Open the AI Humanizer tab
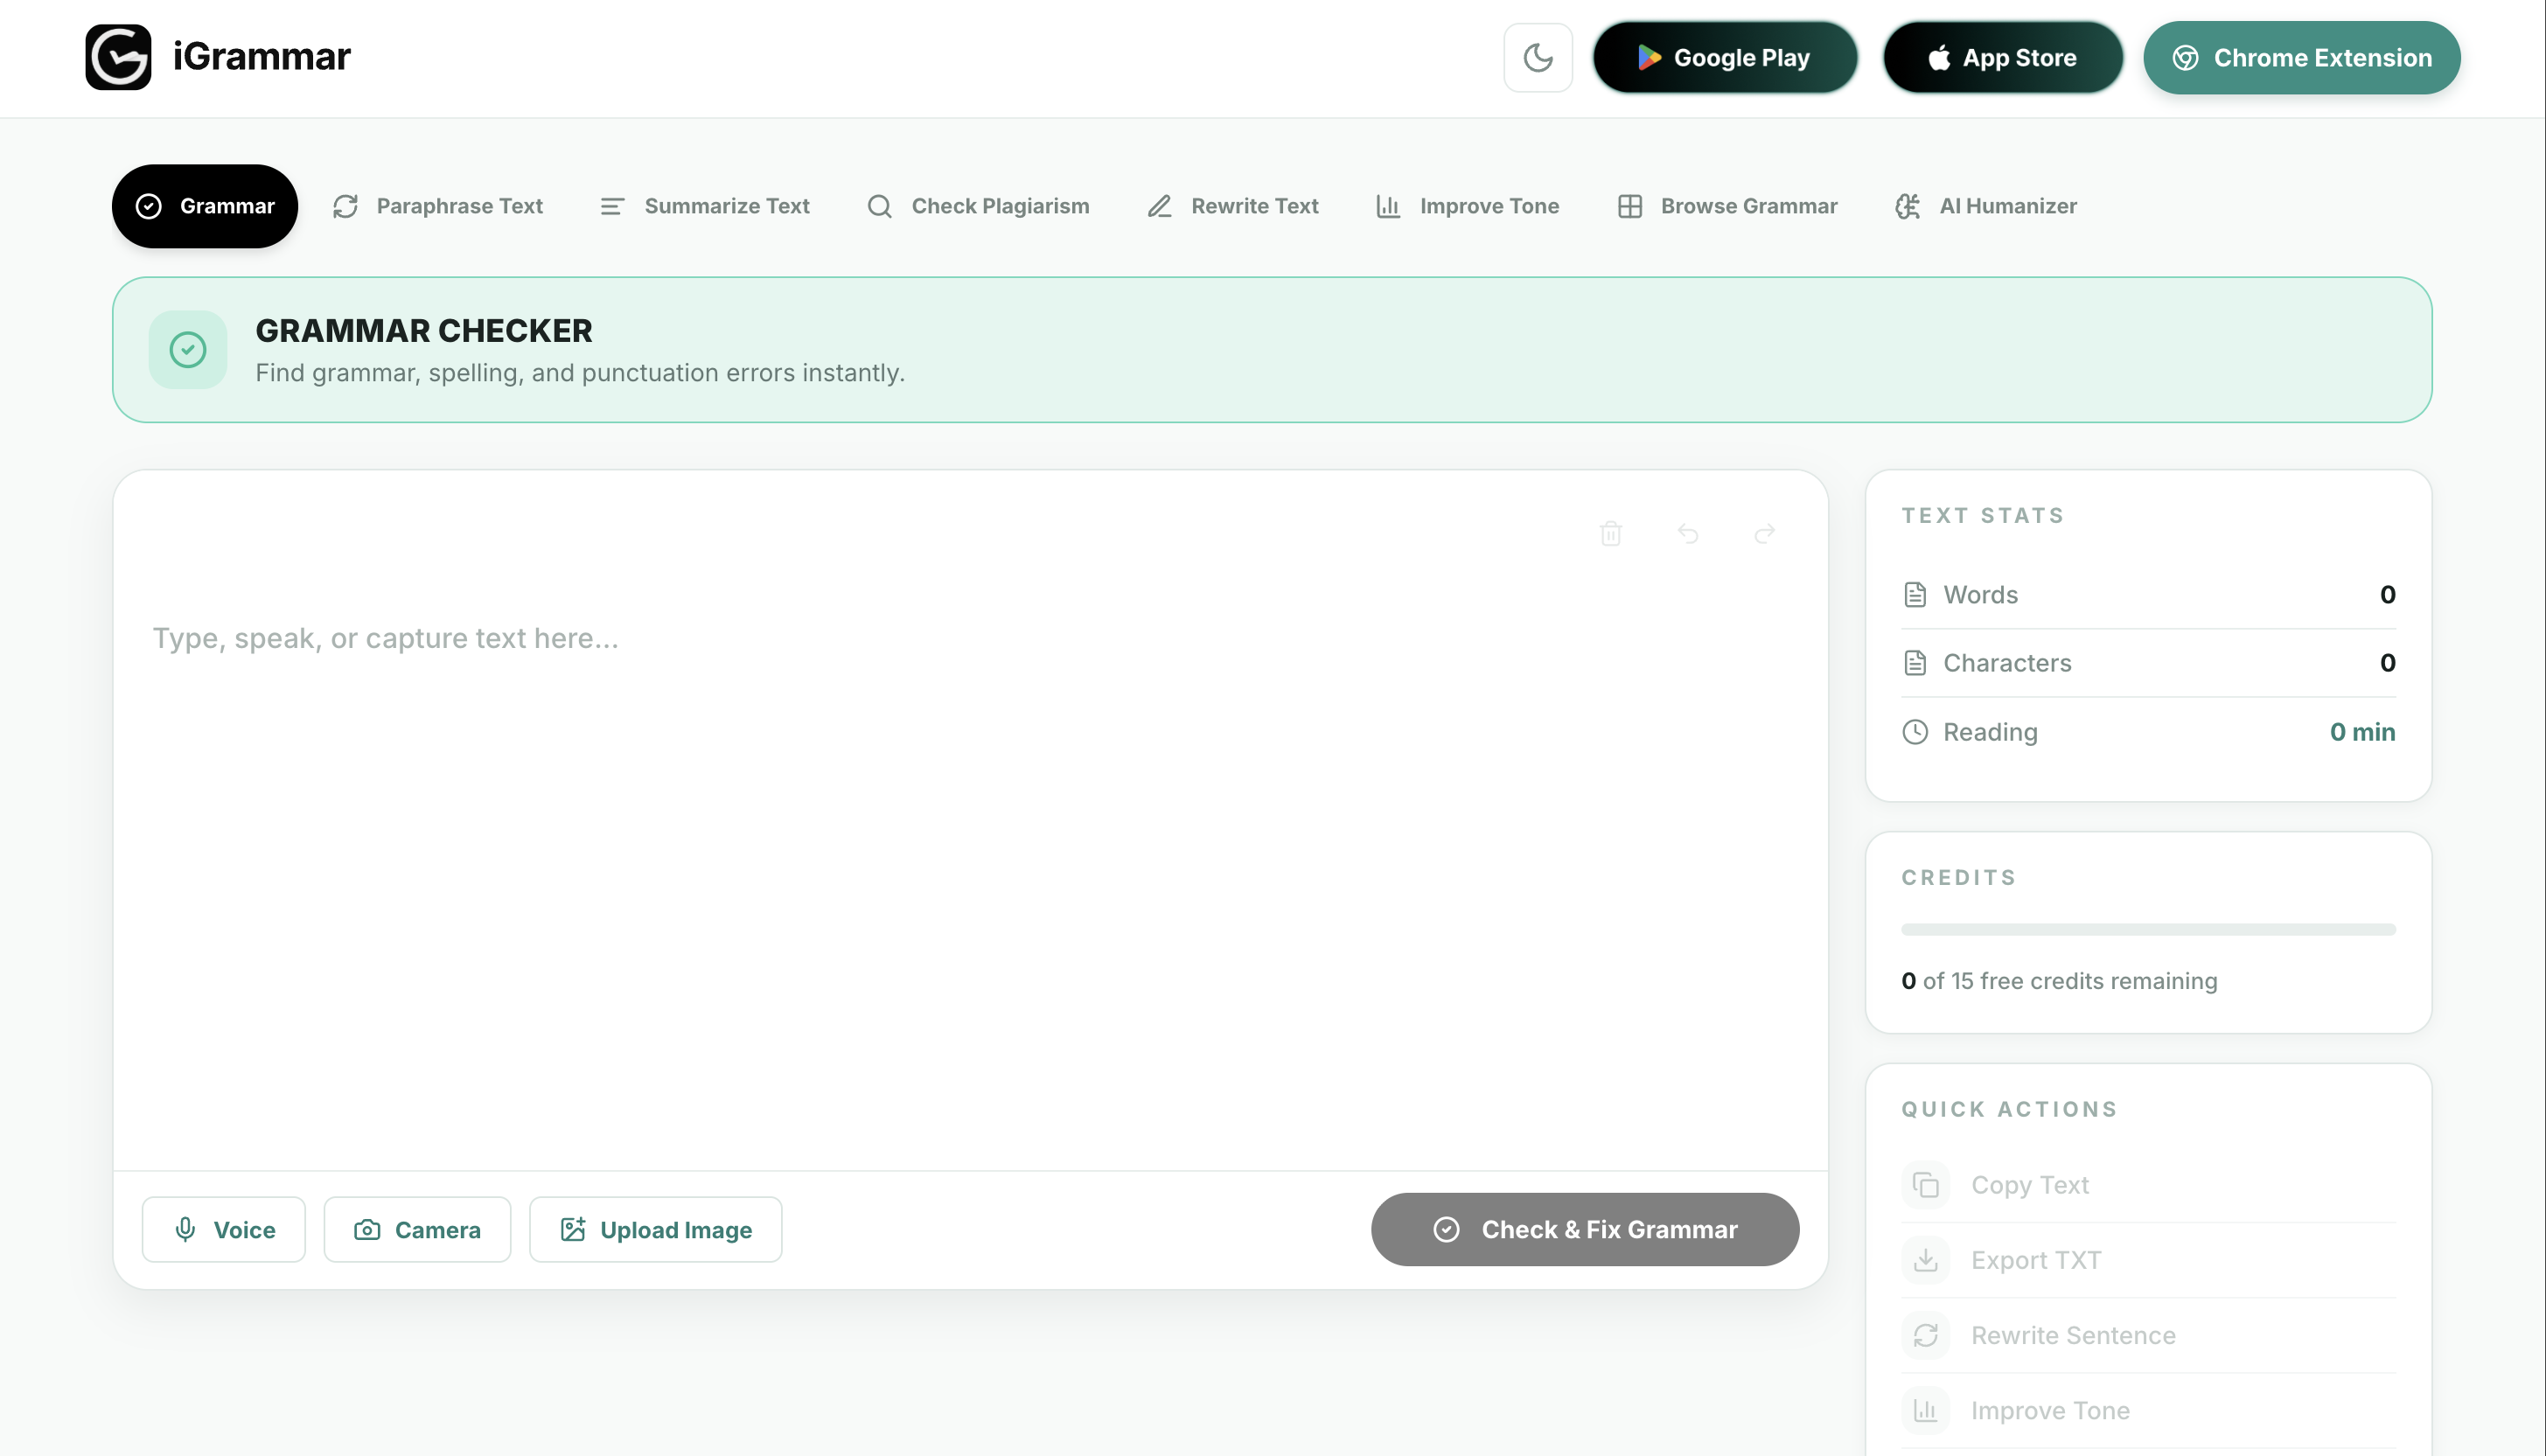This screenshot has width=2546, height=1456. [x=1985, y=206]
